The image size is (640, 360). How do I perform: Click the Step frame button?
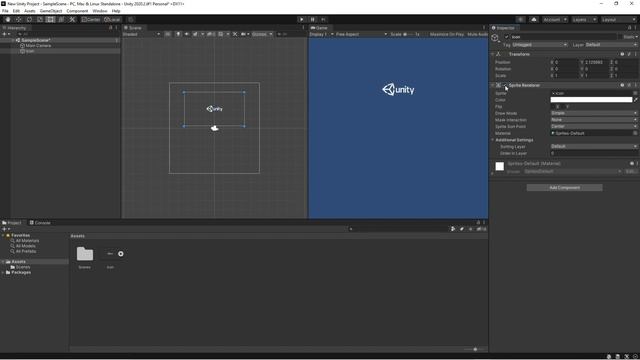[323, 20]
